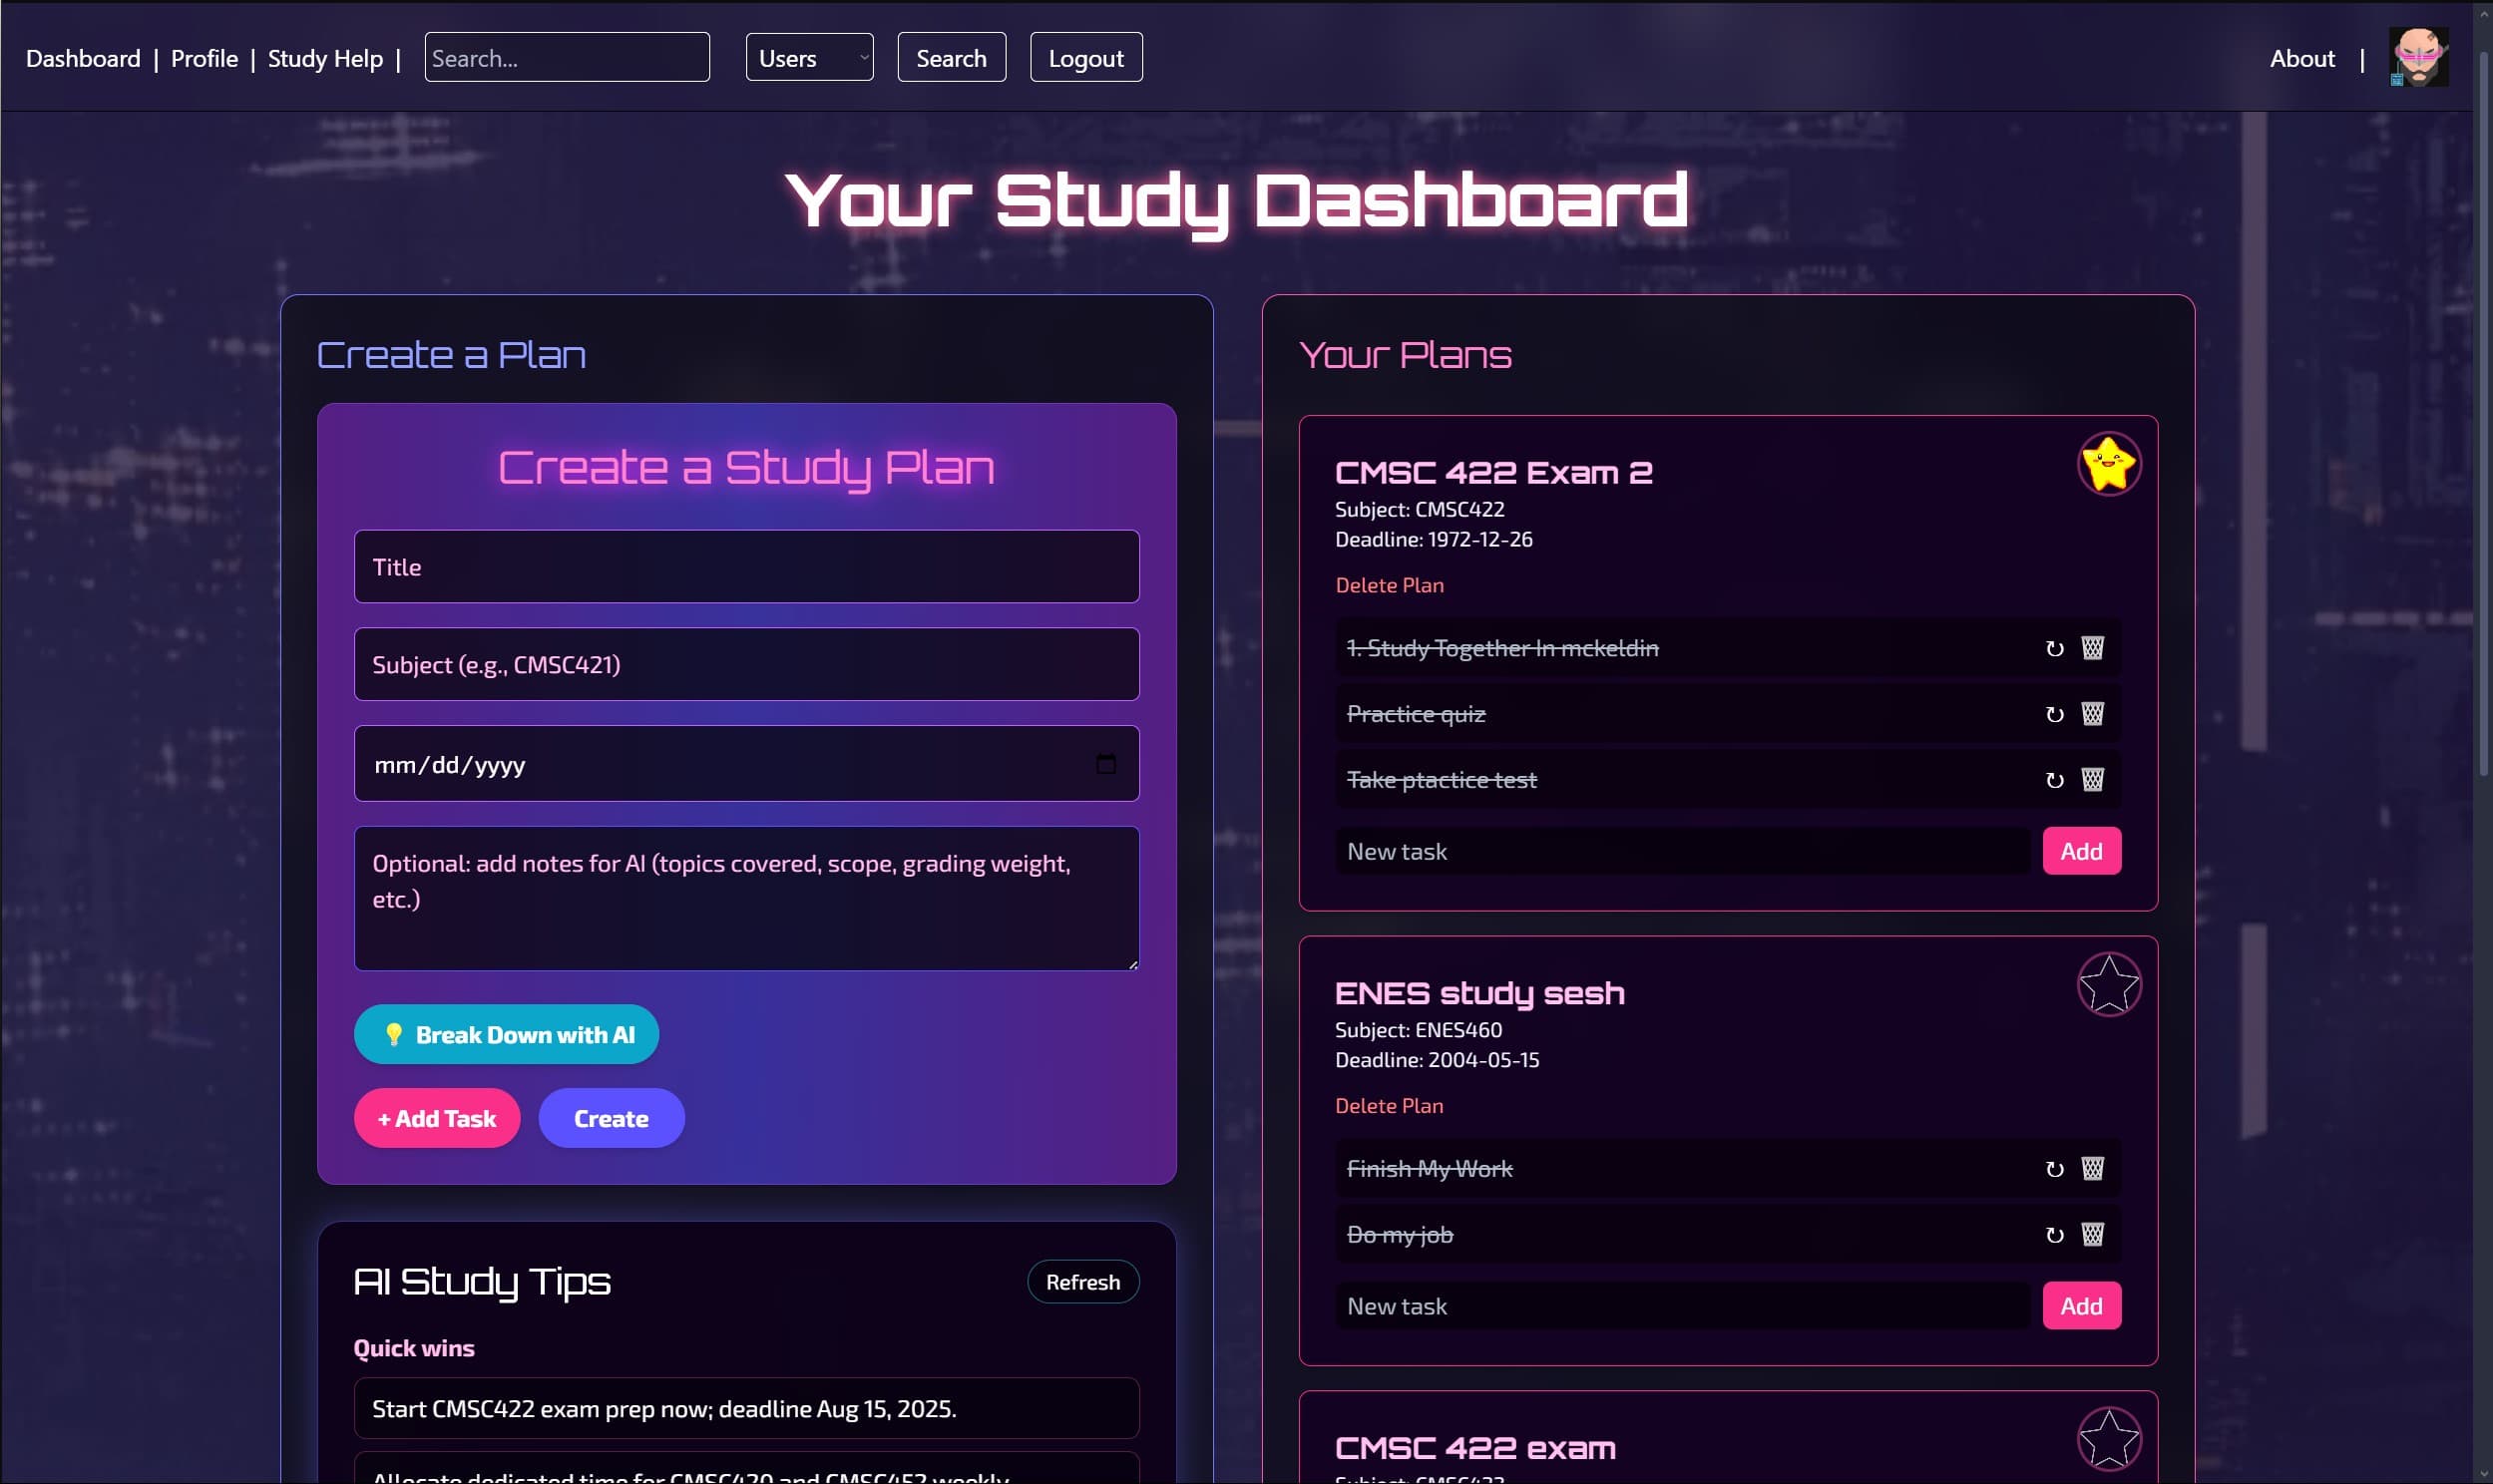The image size is (2493, 1484).
Task: Remove "1. Study Together In mckeldin" via trash icon
Action: click(2092, 648)
